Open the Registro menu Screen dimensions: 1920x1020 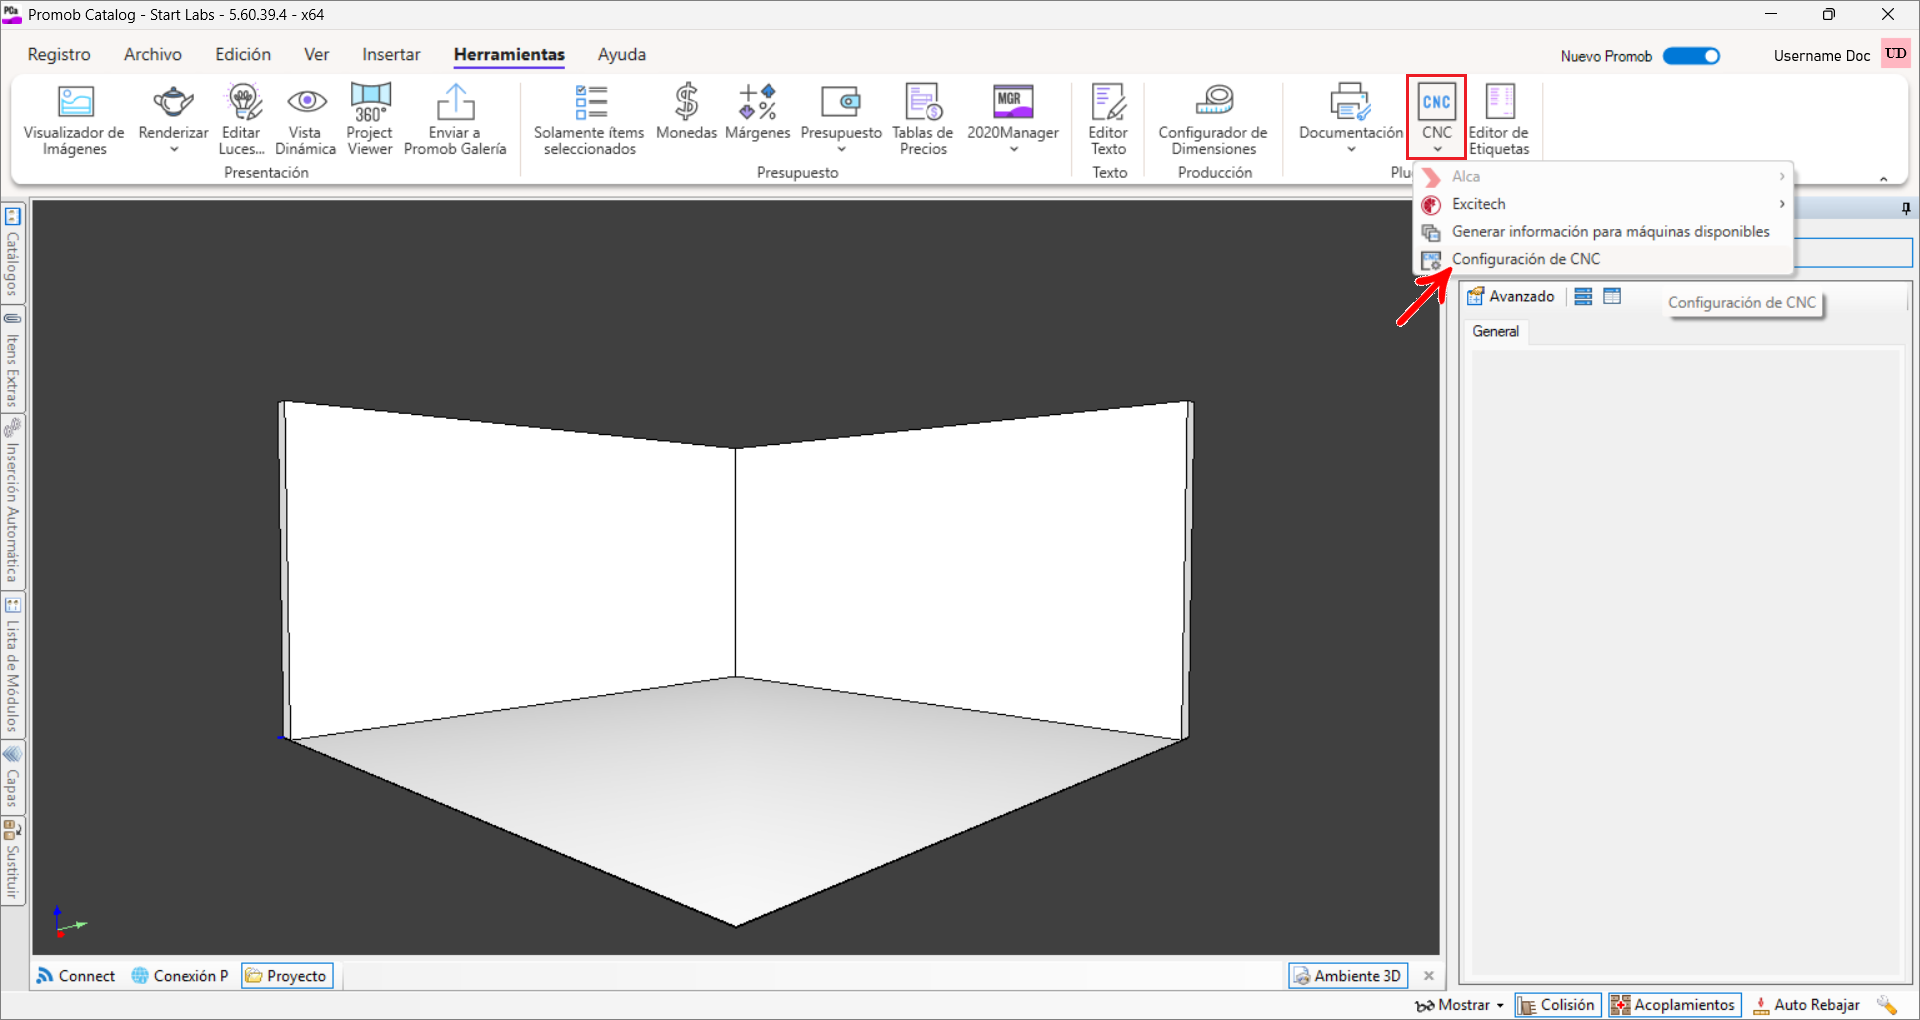[59, 55]
